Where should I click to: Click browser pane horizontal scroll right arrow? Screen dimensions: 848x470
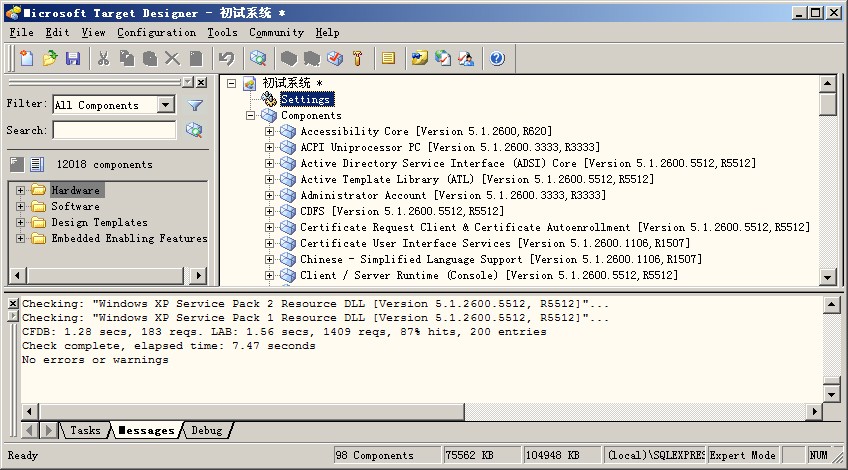pyautogui.click(x=198, y=275)
